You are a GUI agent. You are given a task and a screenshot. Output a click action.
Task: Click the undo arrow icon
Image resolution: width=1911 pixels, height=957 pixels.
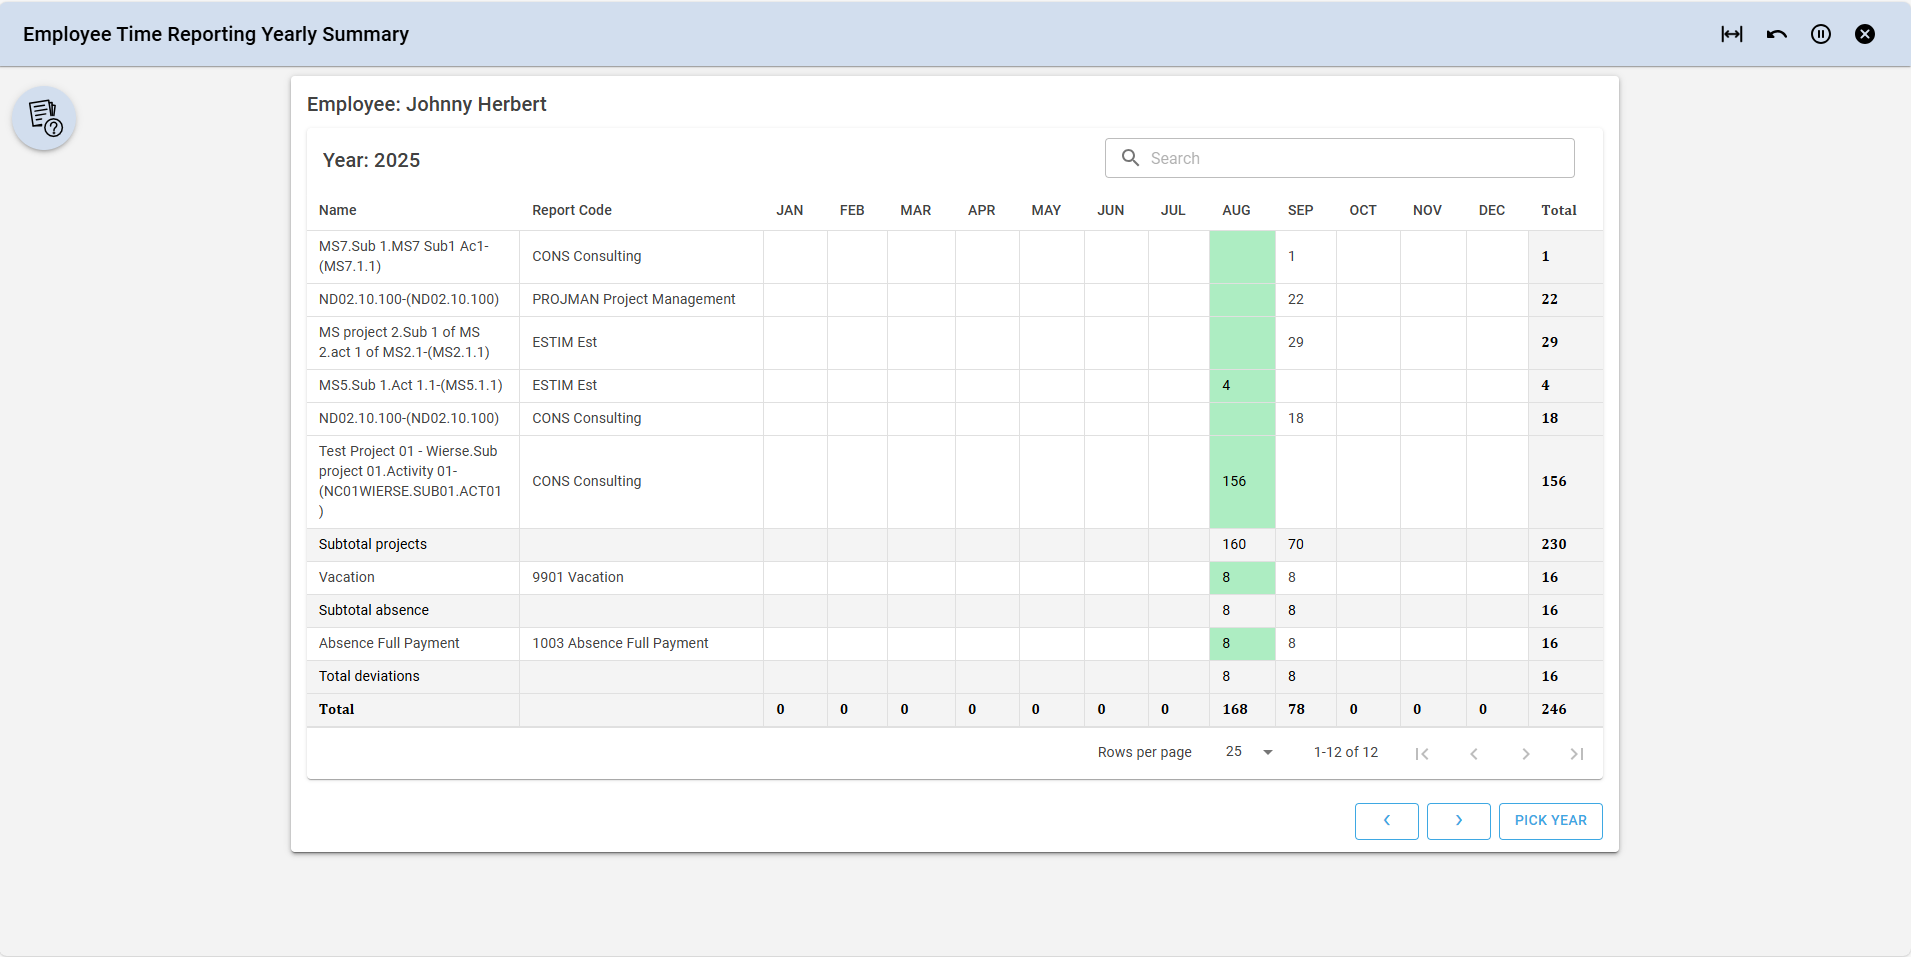click(x=1776, y=34)
